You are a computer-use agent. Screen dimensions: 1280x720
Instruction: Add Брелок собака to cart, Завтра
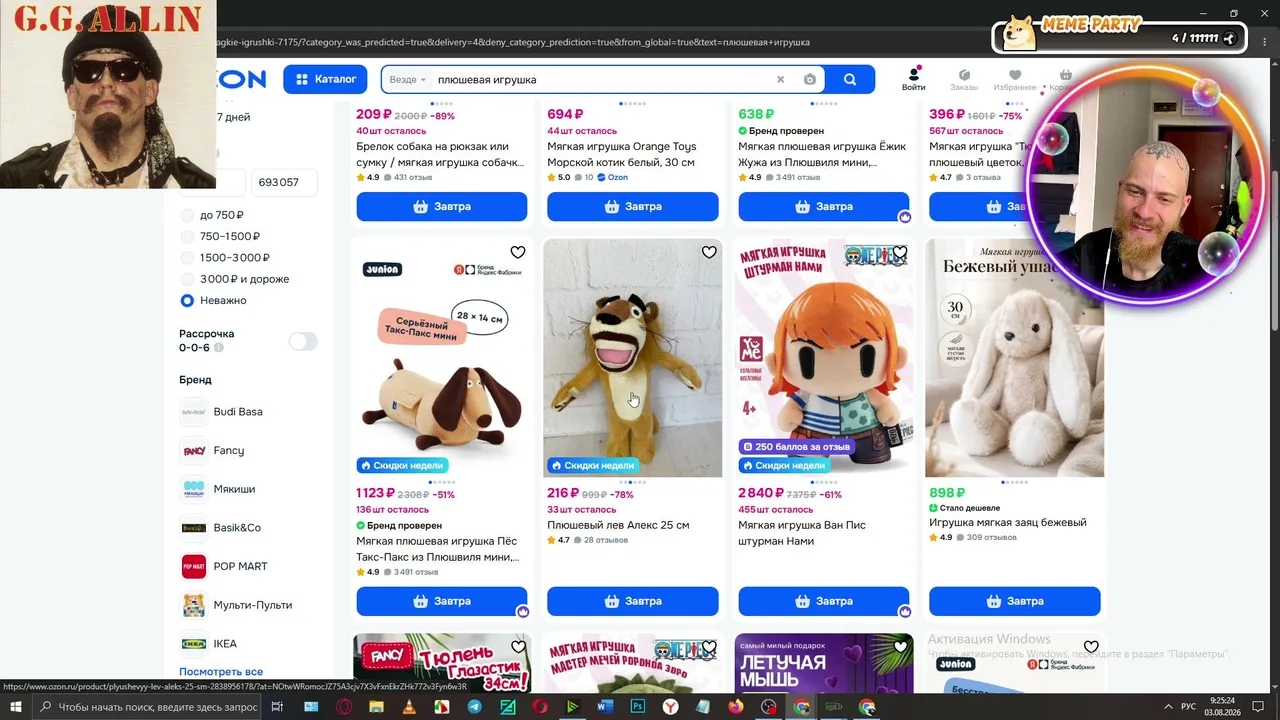(442, 206)
